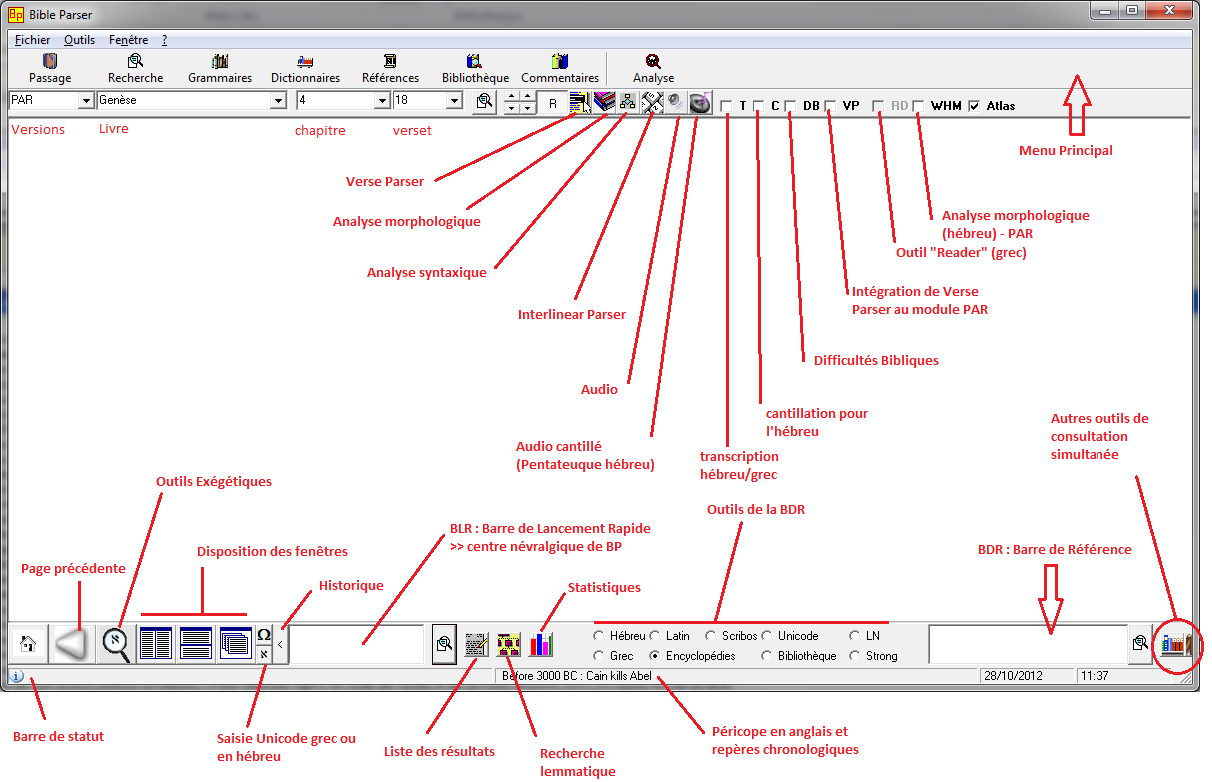Screen dimensions: 1212x782
Task: Open the Recherche search tool
Action: click(135, 68)
